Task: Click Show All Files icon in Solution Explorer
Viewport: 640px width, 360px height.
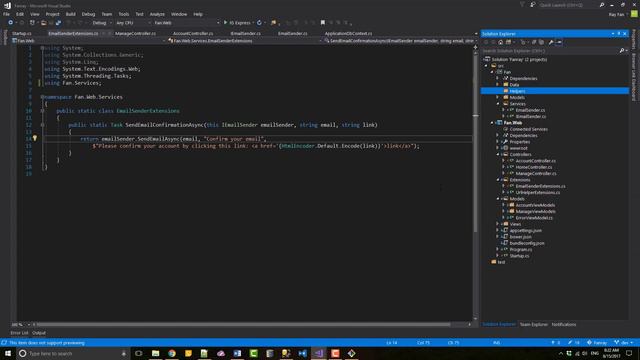Action: tap(541, 42)
